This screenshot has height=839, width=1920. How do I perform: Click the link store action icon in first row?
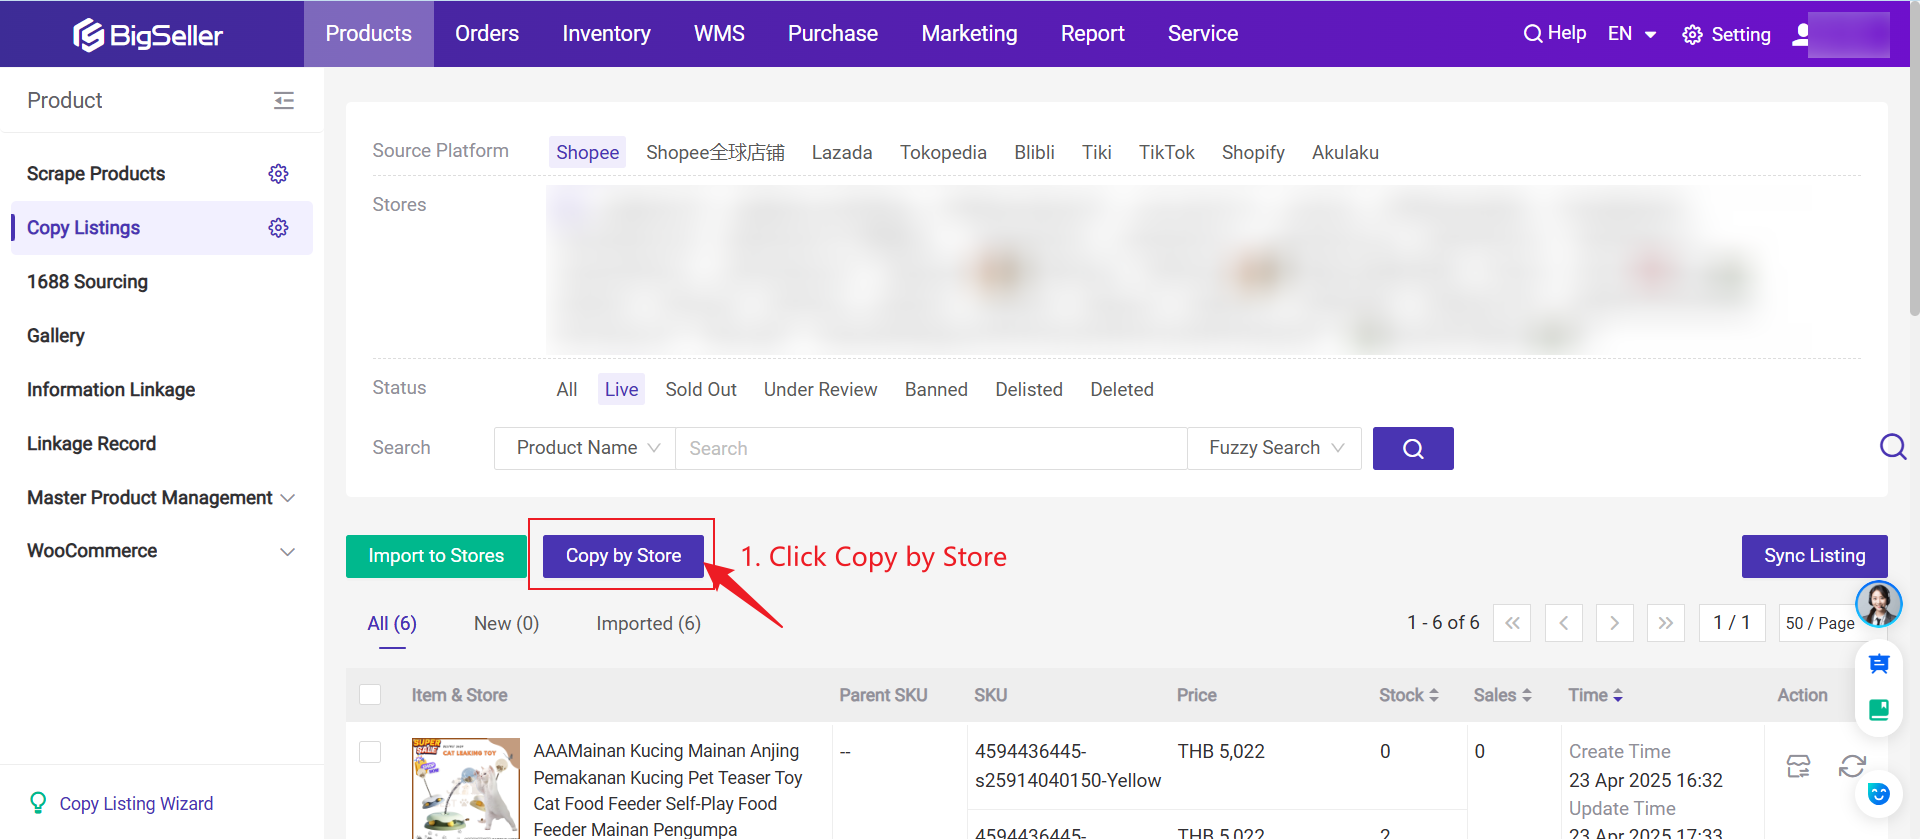1798,767
